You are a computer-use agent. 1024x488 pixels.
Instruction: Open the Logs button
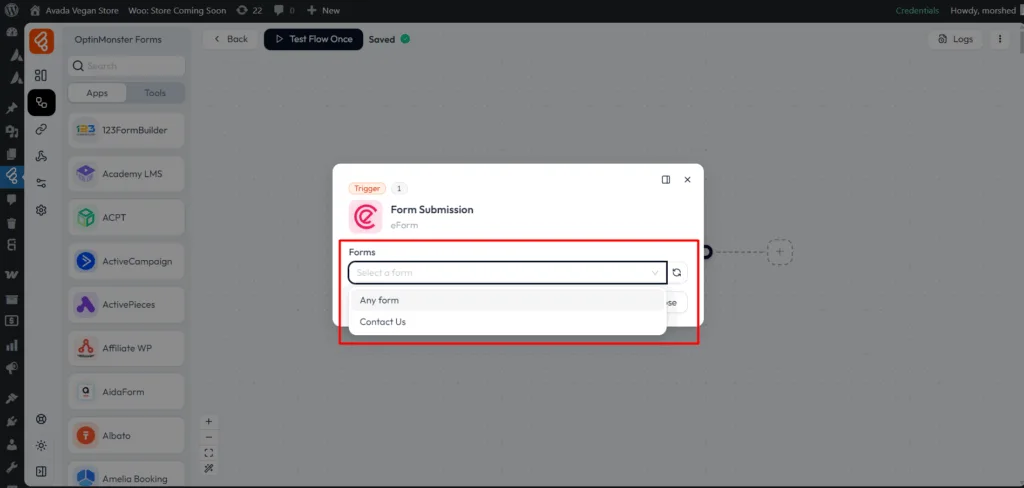(x=955, y=39)
